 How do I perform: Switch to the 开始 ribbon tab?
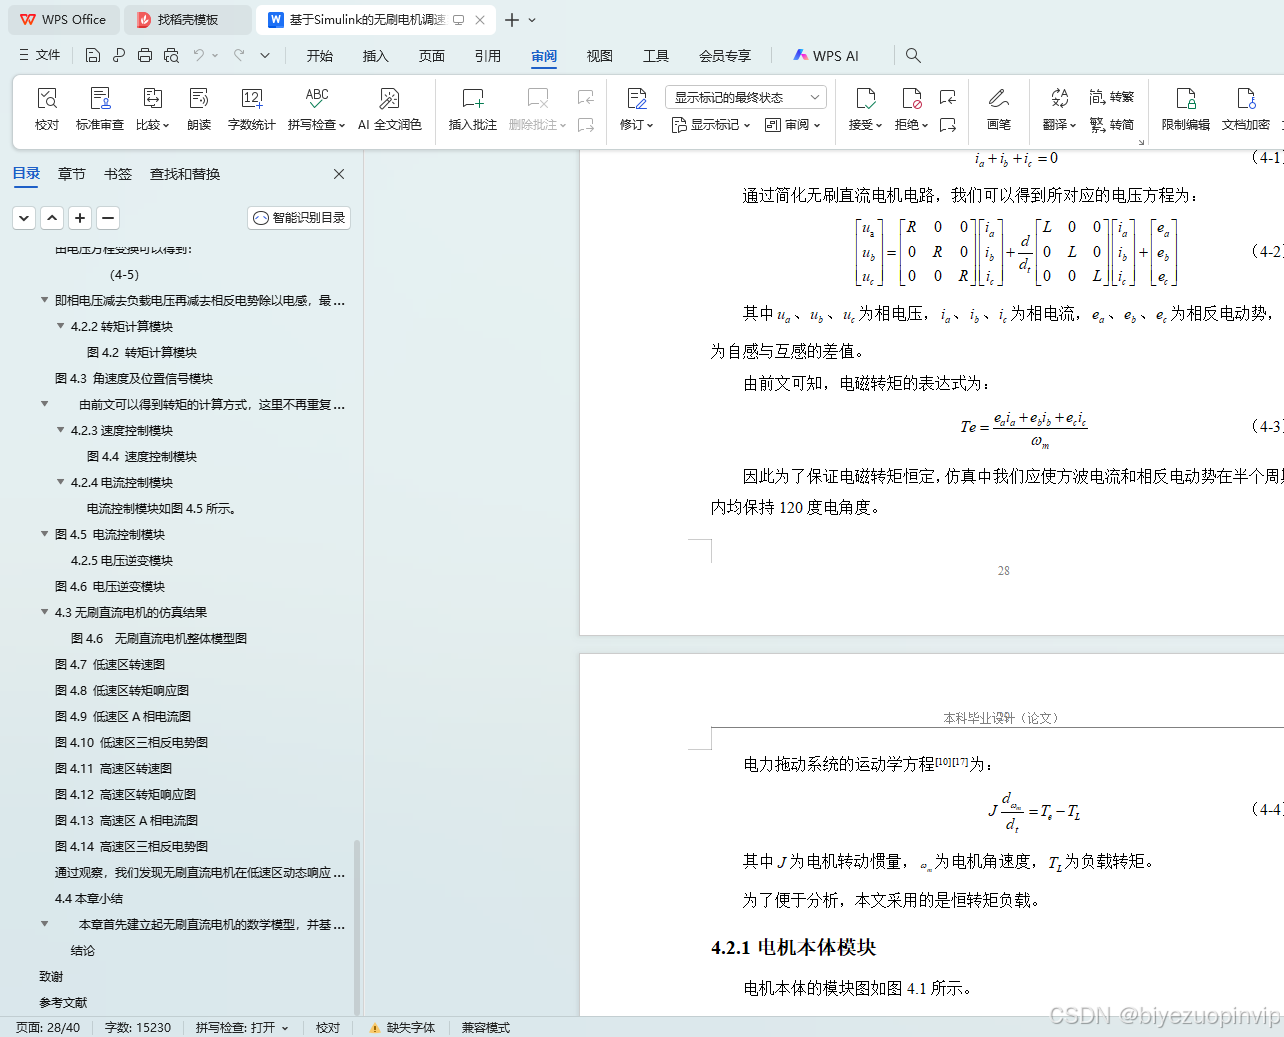tap(320, 56)
